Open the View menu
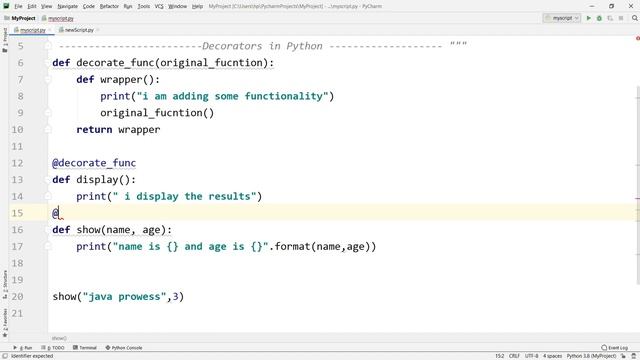This screenshot has height=360, width=640. coord(47,6)
